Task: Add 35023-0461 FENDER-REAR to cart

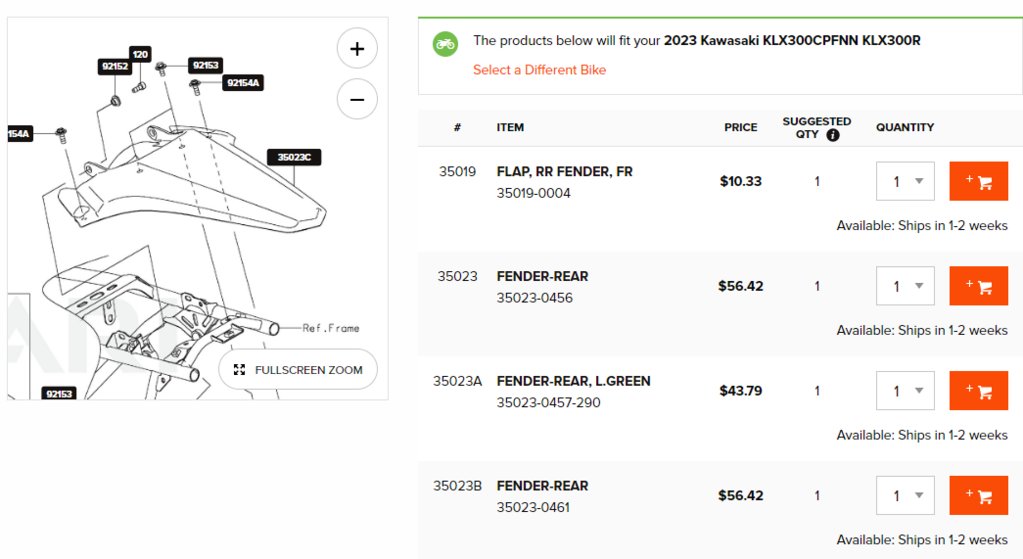Action: click(x=978, y=496)
